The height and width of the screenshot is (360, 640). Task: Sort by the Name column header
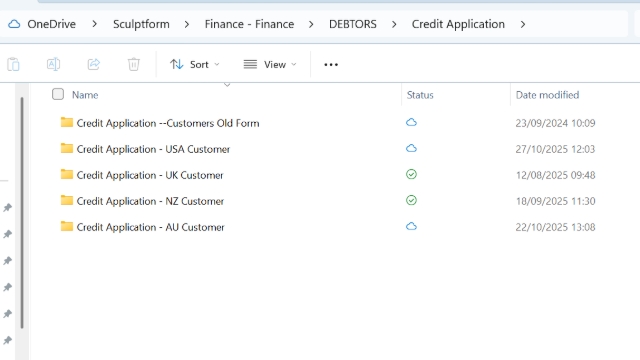pyautogui.click(x=85, y=95)
